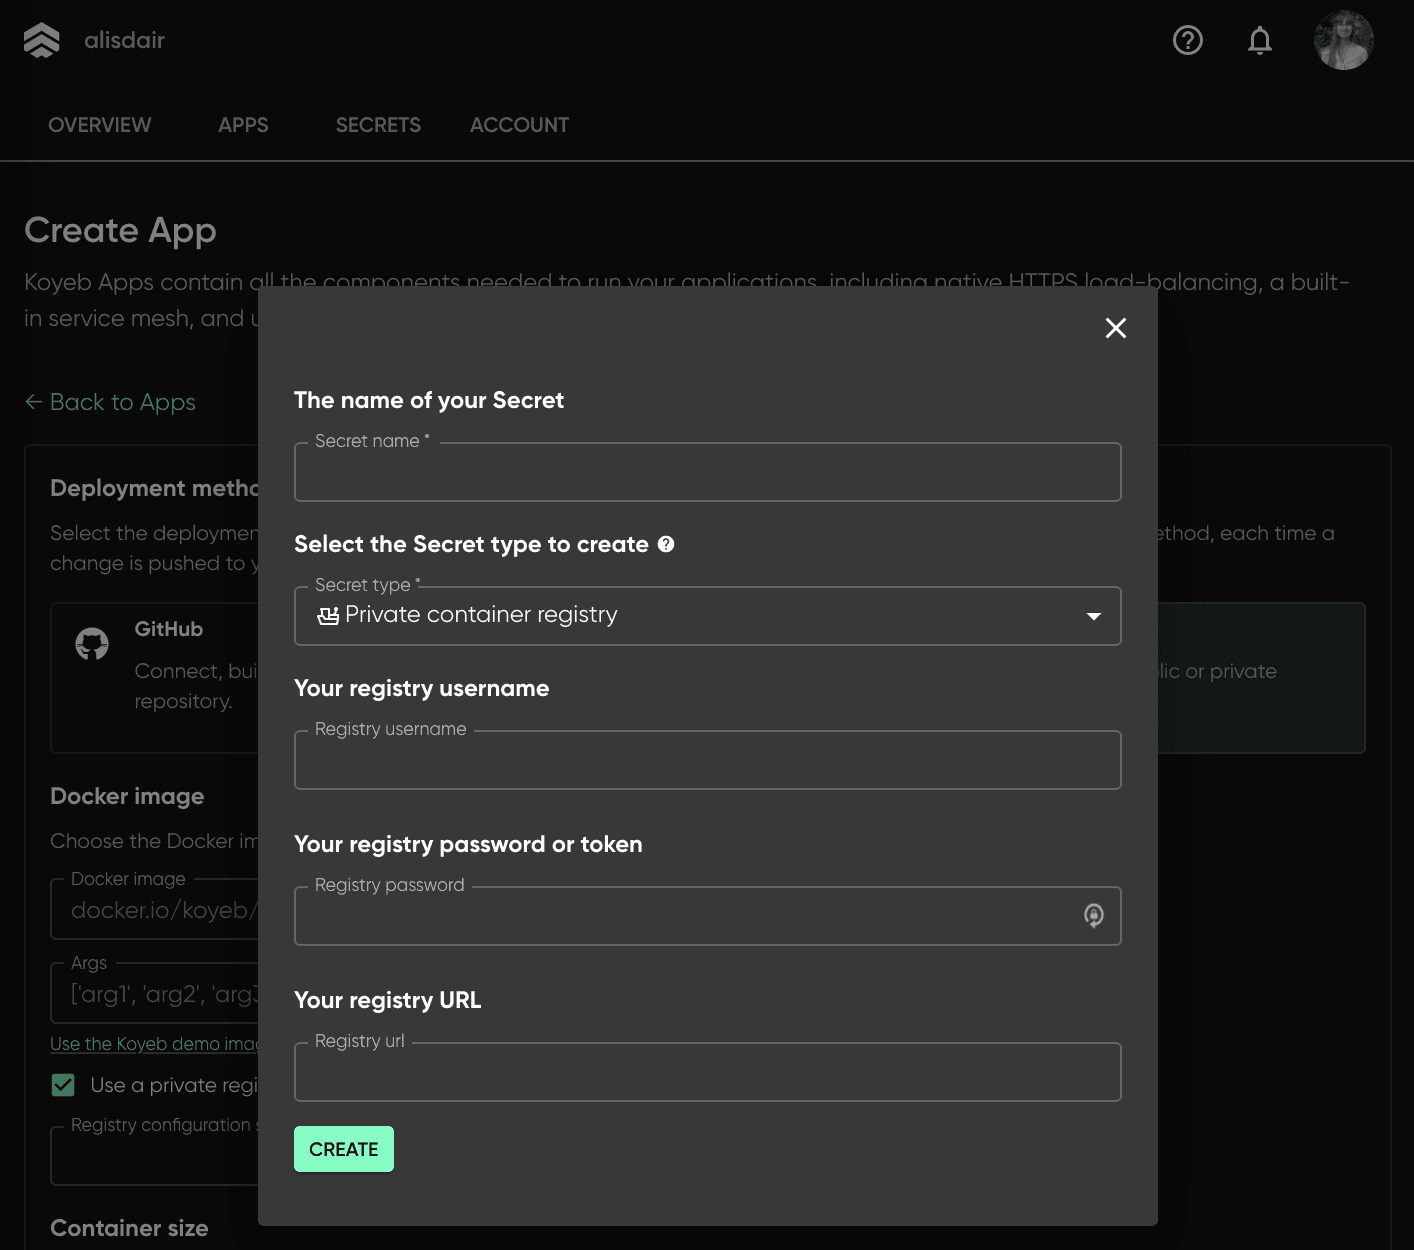This screenshot has width=1414, height=1250.
Task: Click the private container registry icon
Action: pos(327,616)
